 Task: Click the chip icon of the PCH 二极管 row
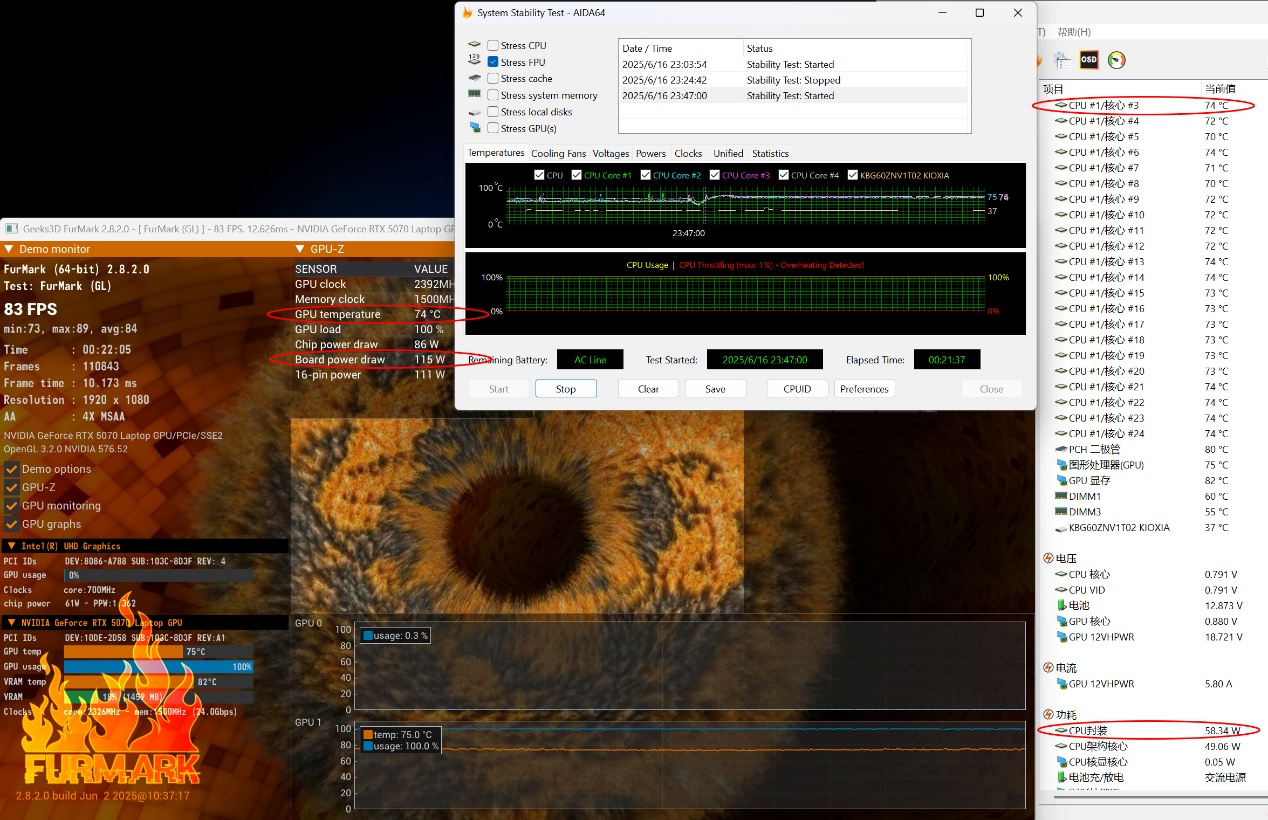click(x=1061, y=449)
